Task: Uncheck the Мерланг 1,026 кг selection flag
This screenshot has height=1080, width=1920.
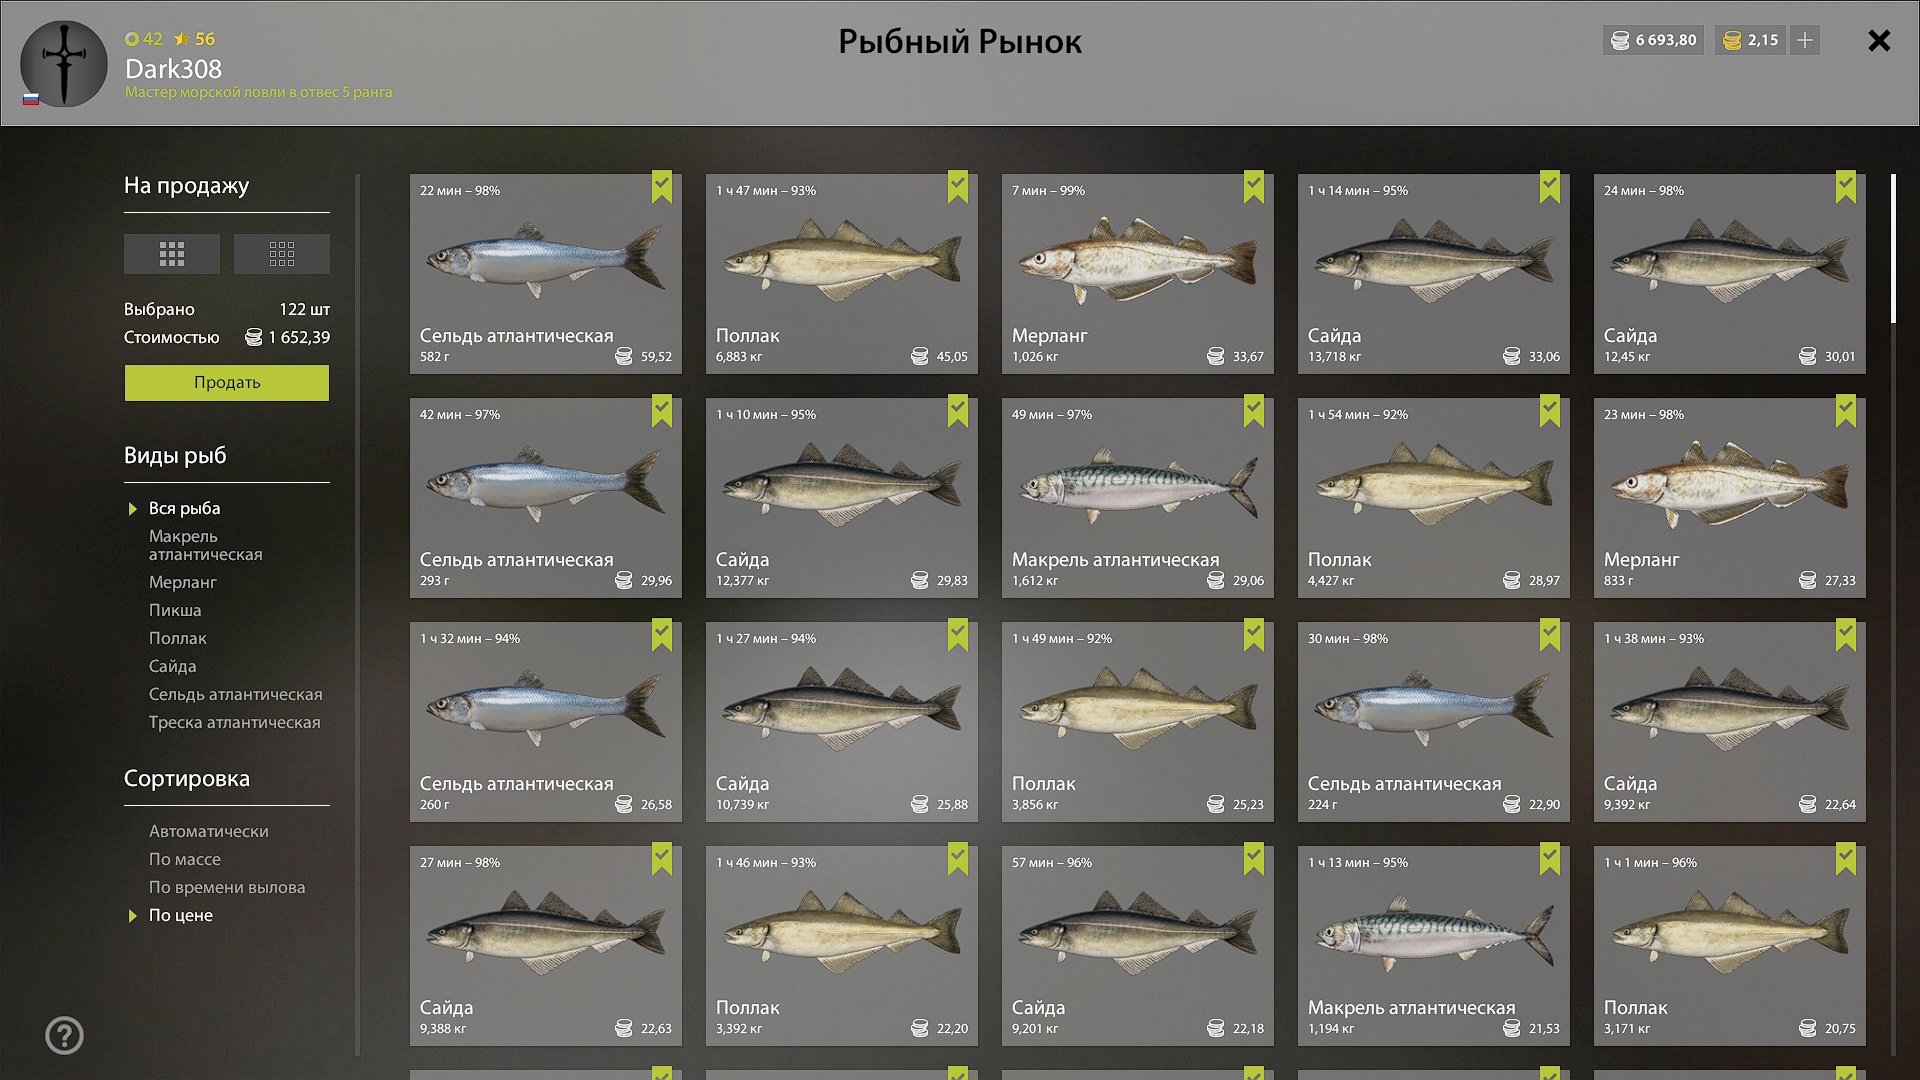Action: click(x=1254, y=187)
